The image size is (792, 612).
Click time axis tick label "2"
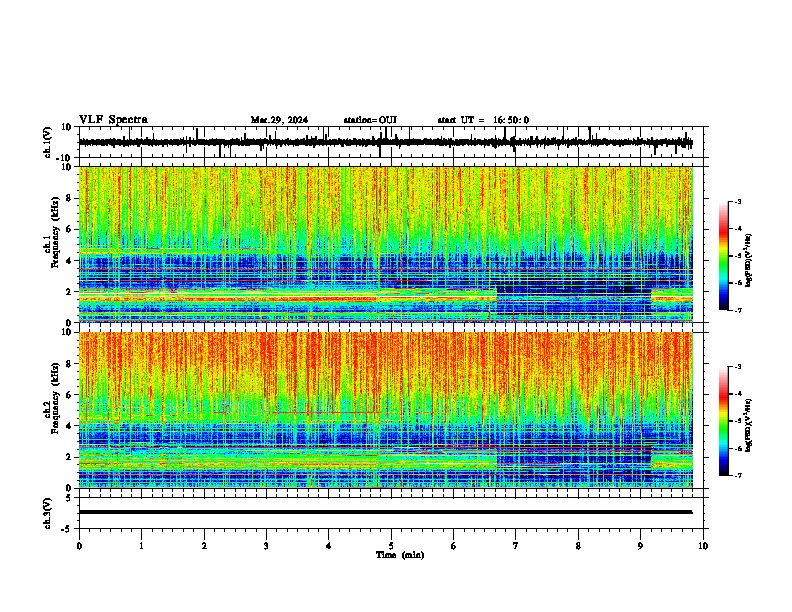[x=204, y=546]
